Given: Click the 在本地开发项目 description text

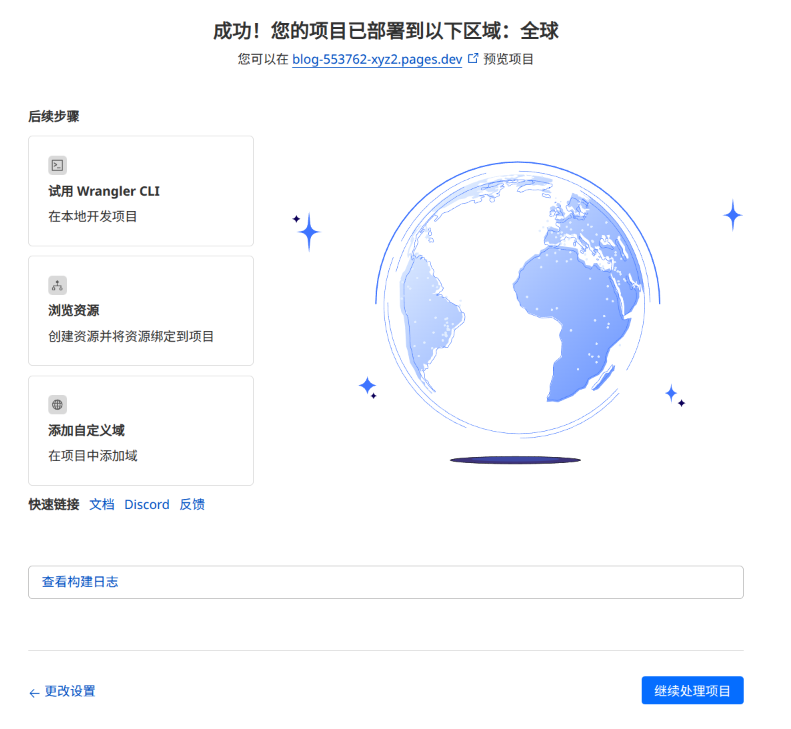Looking at the screenshot, I should 93,216.
